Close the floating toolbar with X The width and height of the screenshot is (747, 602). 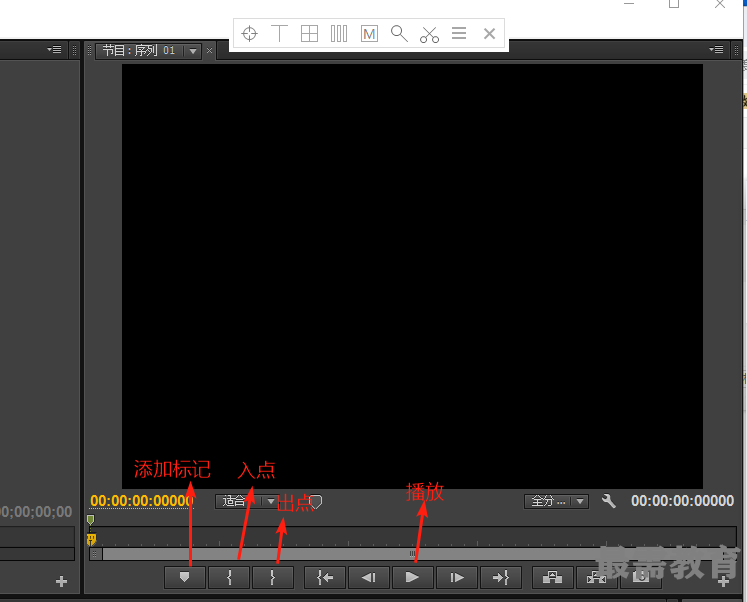point(489,34)
